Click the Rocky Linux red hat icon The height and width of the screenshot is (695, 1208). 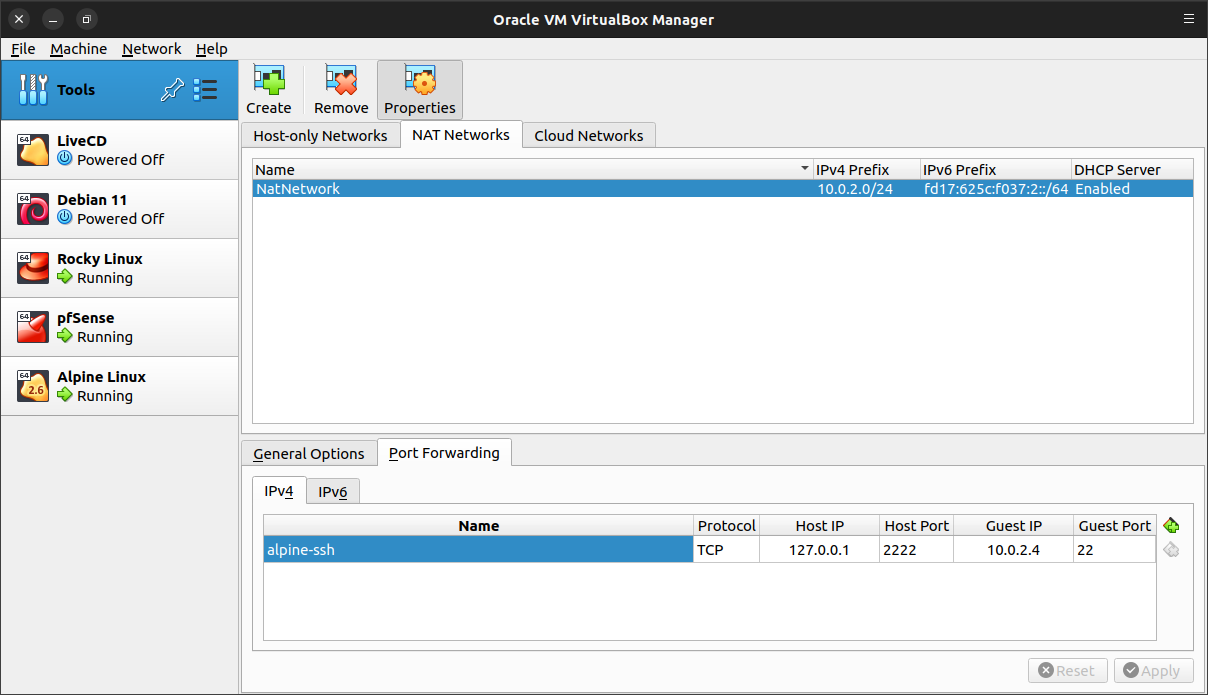coord(33,268)
